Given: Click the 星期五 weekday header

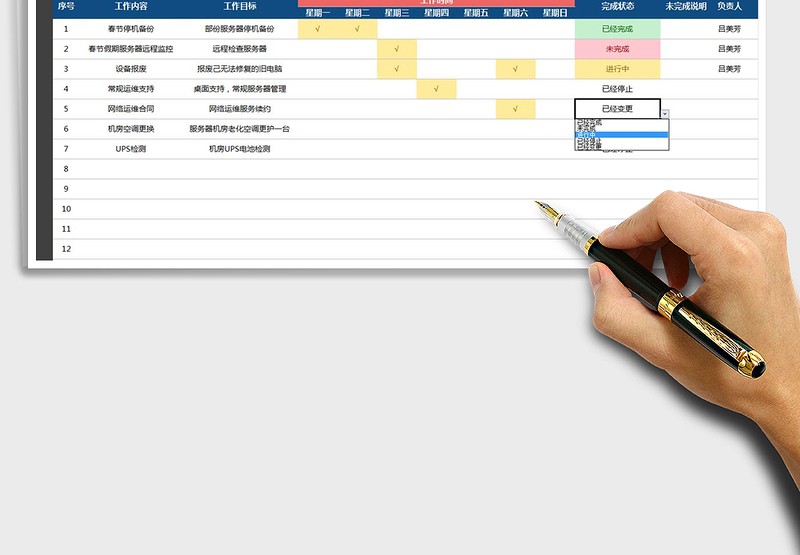Looking at the screenshot, I should (477, 13).
